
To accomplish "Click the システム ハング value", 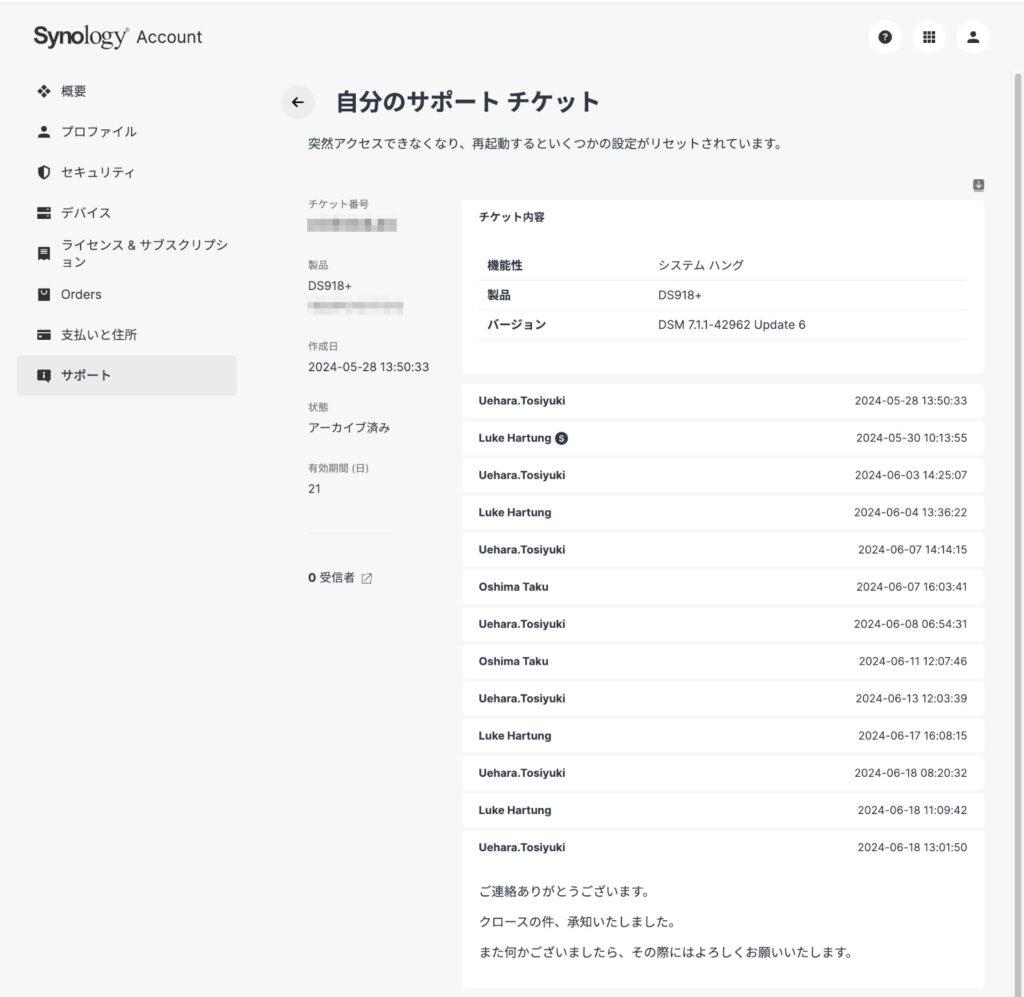I will 701,266.
